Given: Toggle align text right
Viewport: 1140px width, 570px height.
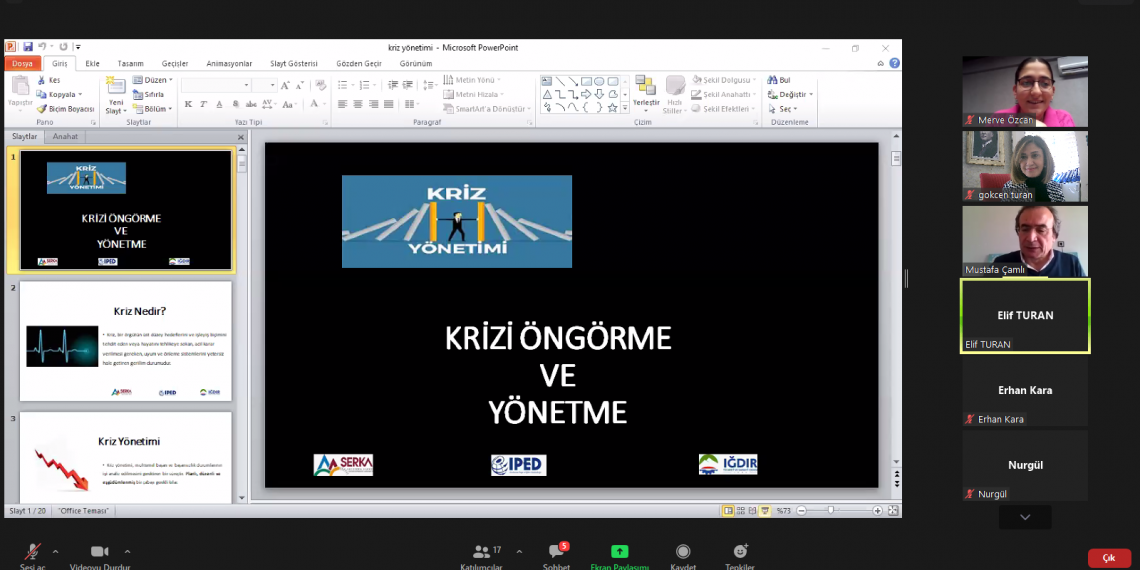Looking at the screenshot, I should [x=374, y=105].
